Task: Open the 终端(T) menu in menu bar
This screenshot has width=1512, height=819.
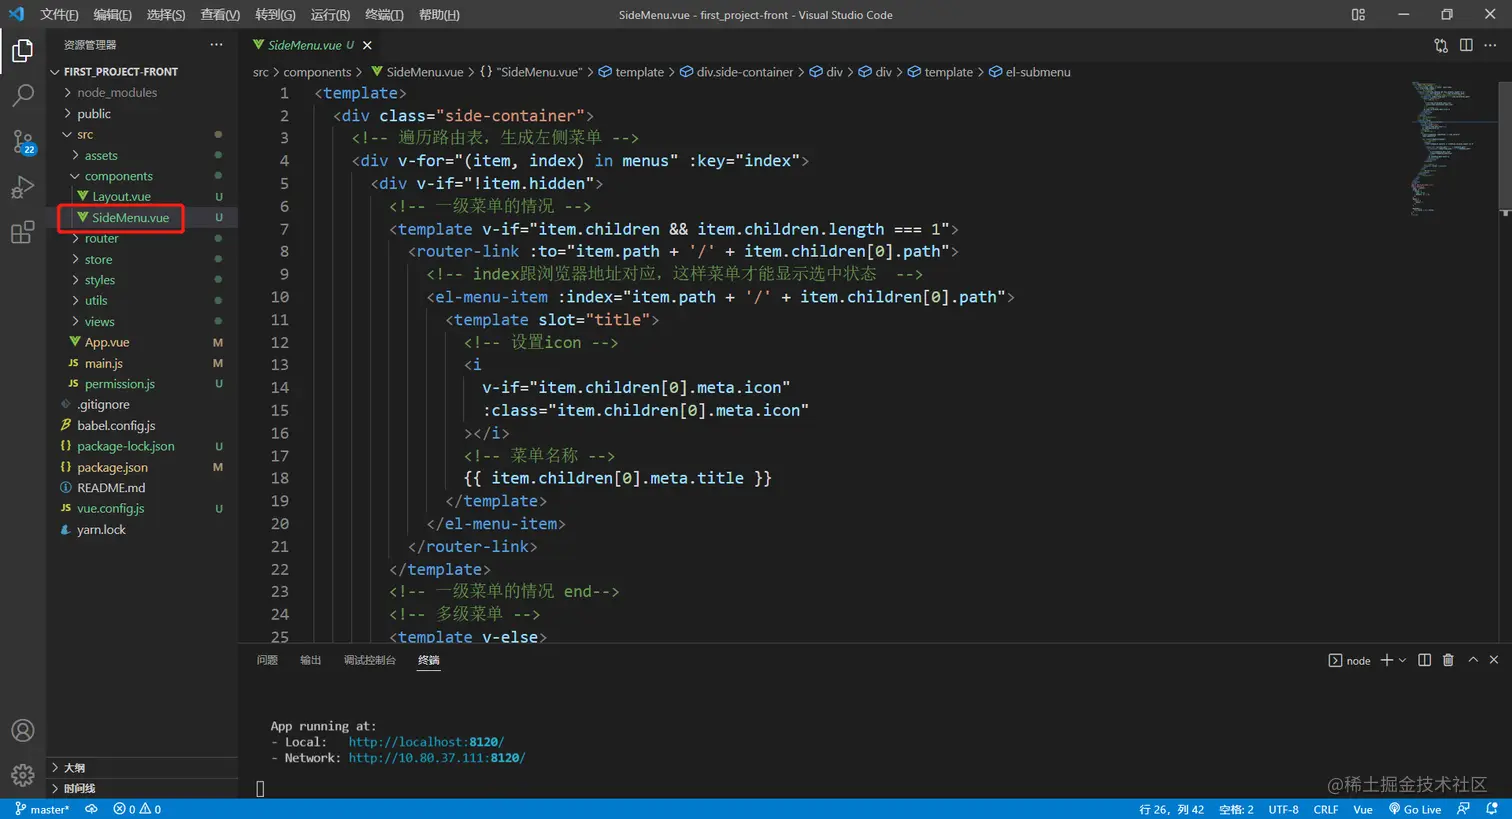Action: click(x=384, y=15)
